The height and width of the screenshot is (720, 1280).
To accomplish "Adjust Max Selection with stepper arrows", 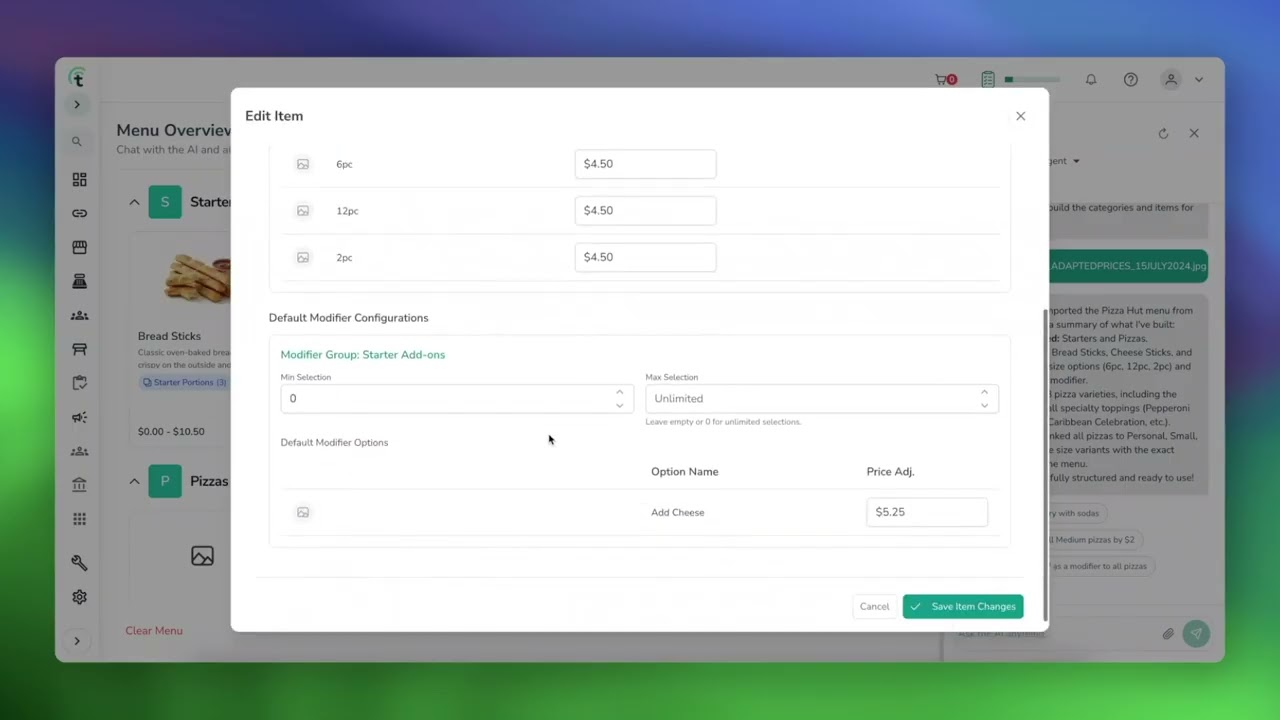I will click(x=984, y=398).
